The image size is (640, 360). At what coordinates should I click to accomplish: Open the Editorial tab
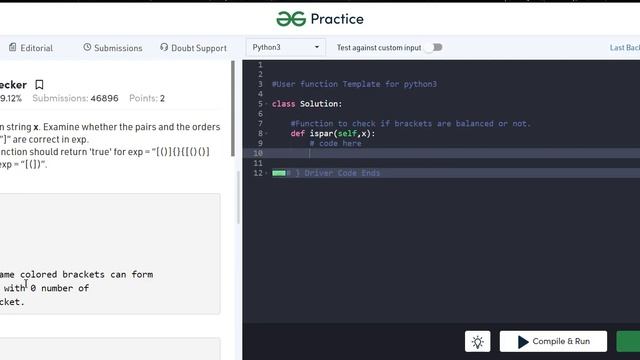coord(31,48)
